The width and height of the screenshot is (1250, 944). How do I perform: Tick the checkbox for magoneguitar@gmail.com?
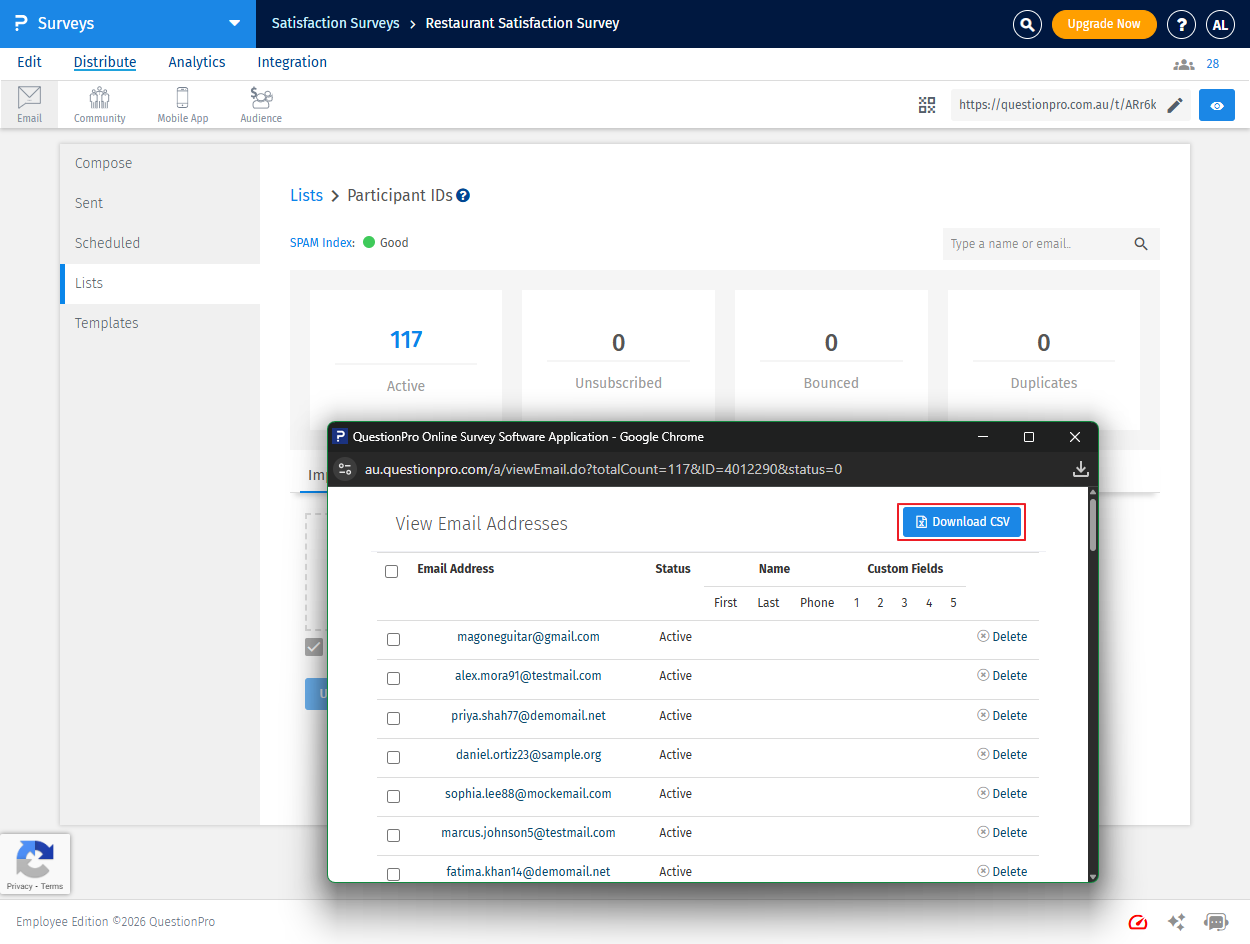tap(393, 639)
